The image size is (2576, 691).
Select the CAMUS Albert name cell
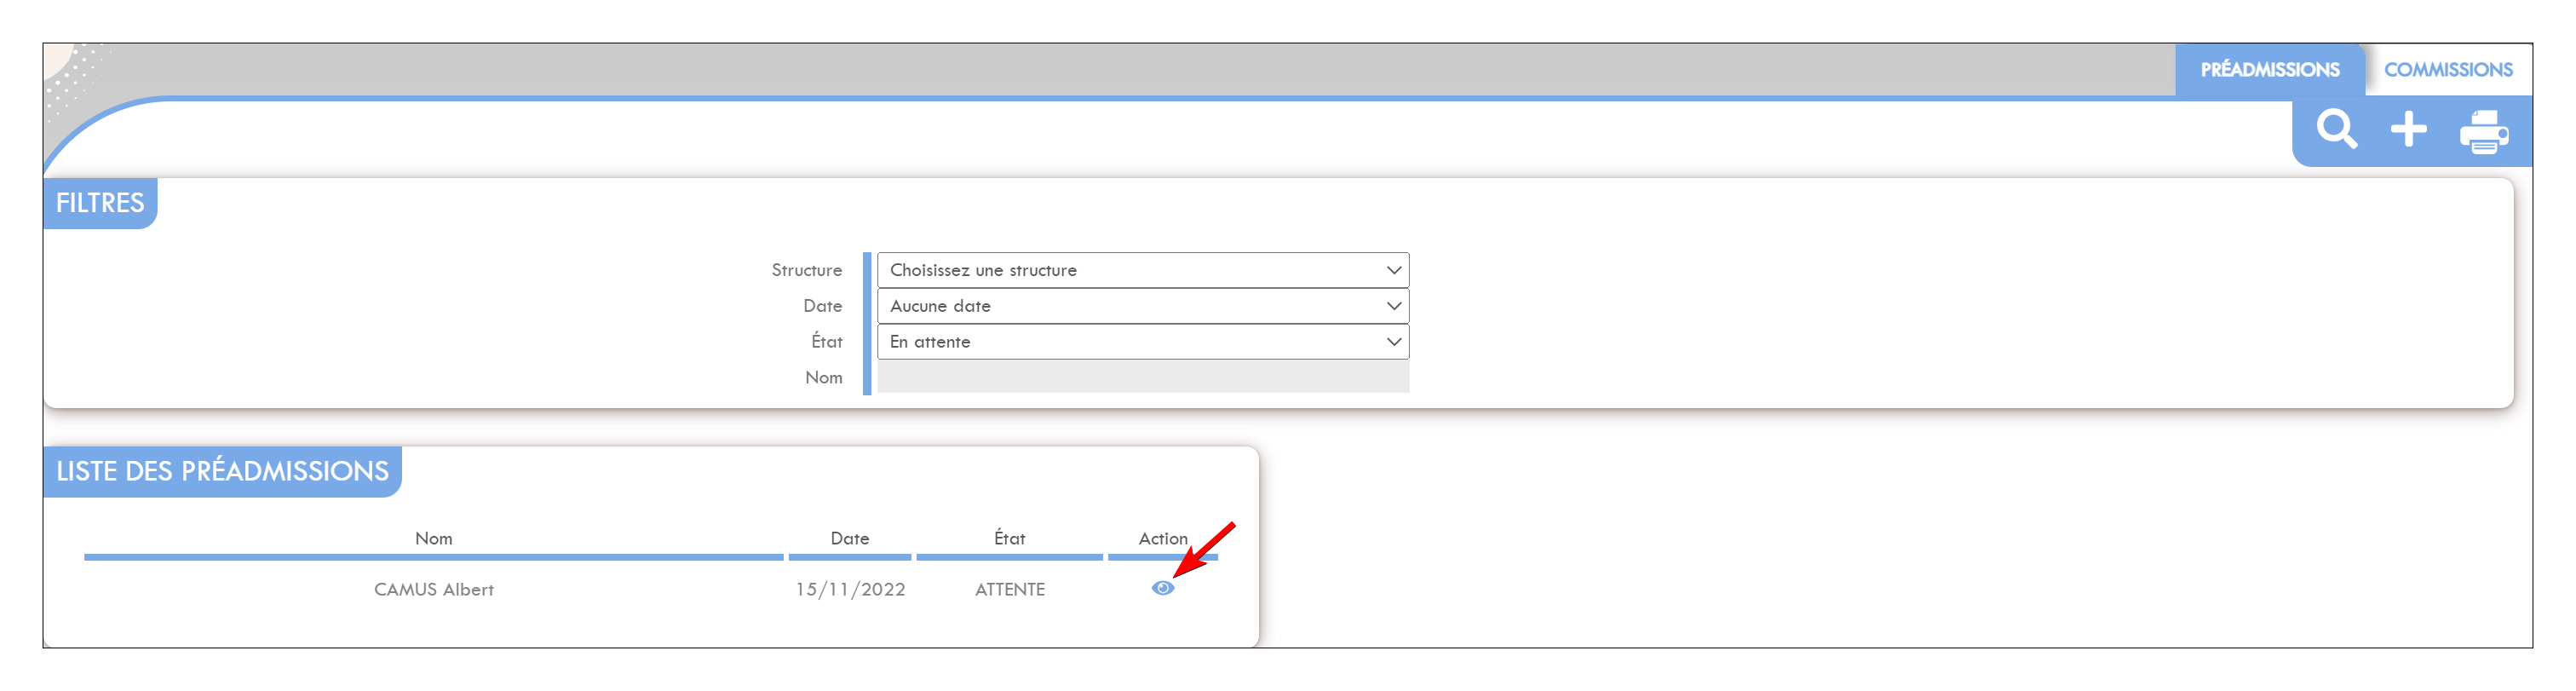[x=433, y=590]
